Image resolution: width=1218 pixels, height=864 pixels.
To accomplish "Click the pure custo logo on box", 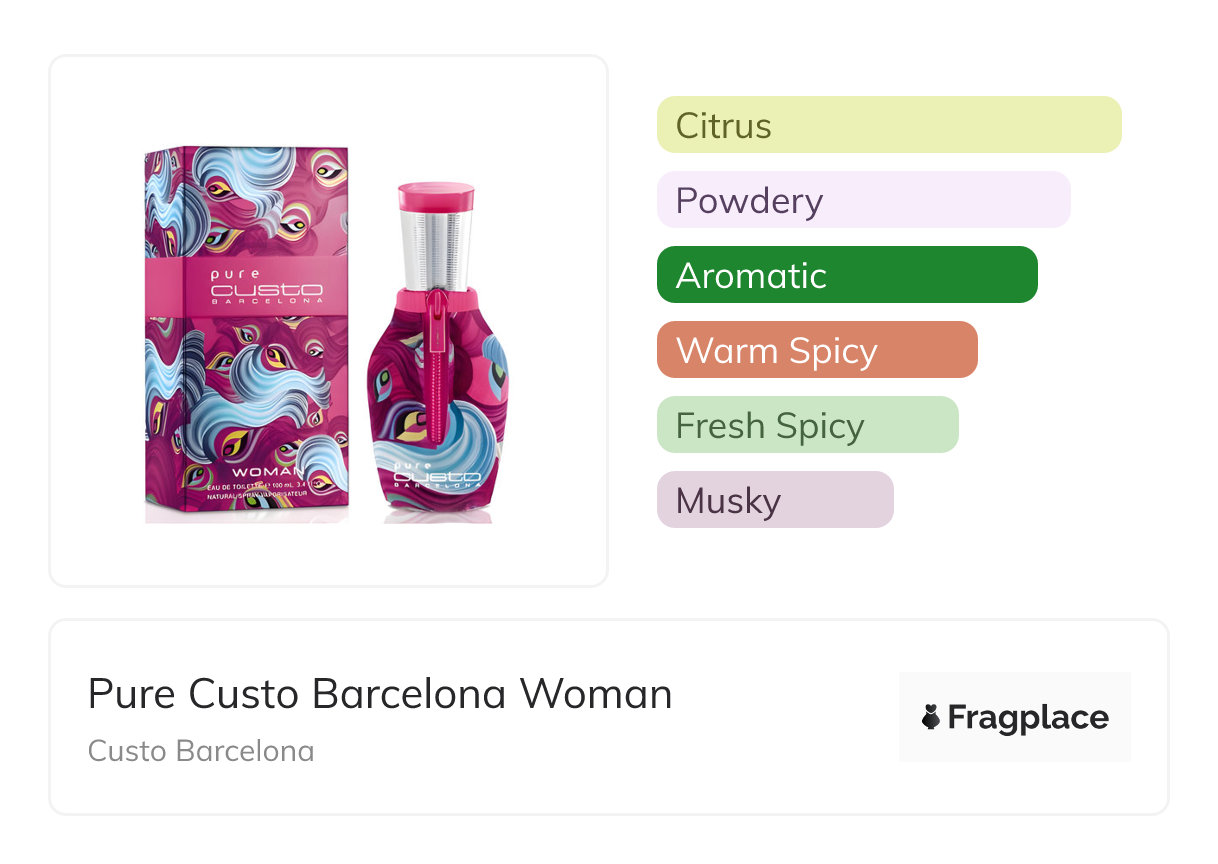I will 266,285.
